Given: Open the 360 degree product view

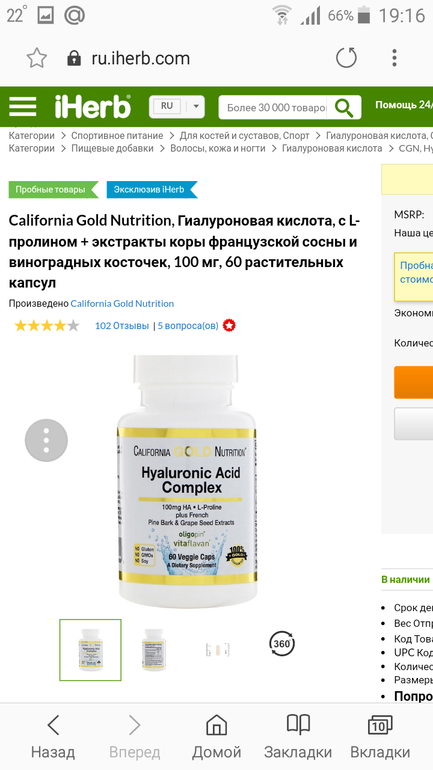Looking at the screenshot, I should pos(282,643).
